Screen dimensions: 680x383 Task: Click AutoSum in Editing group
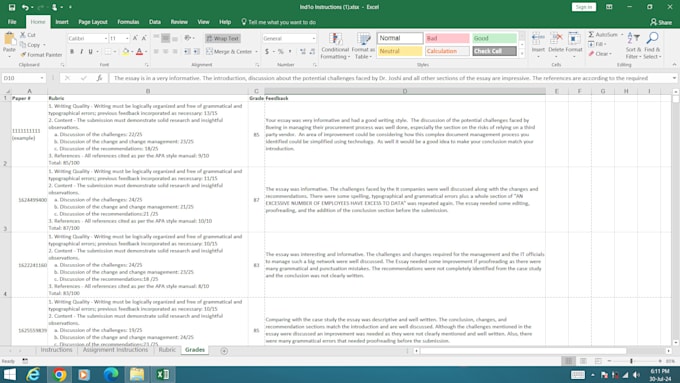point(603,34)
